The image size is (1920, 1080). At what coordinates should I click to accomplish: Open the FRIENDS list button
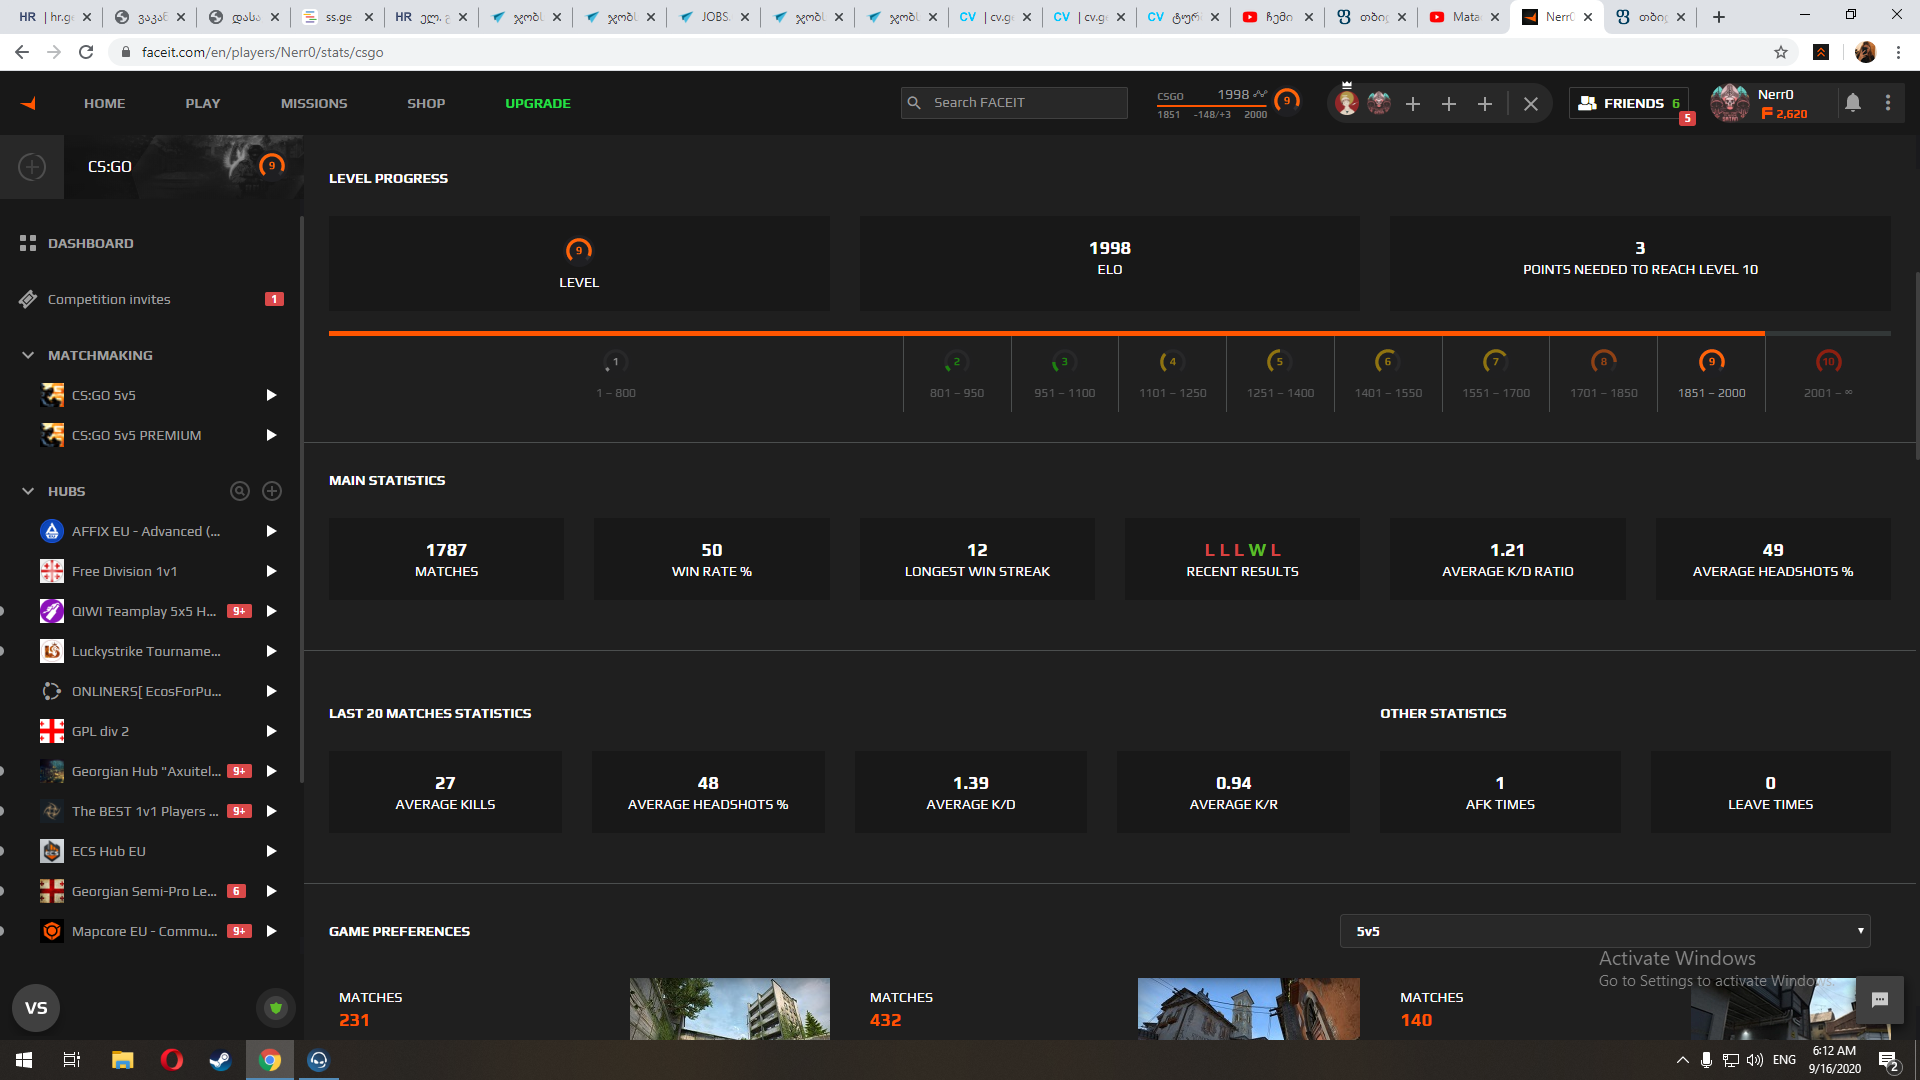click(1628, 103)
